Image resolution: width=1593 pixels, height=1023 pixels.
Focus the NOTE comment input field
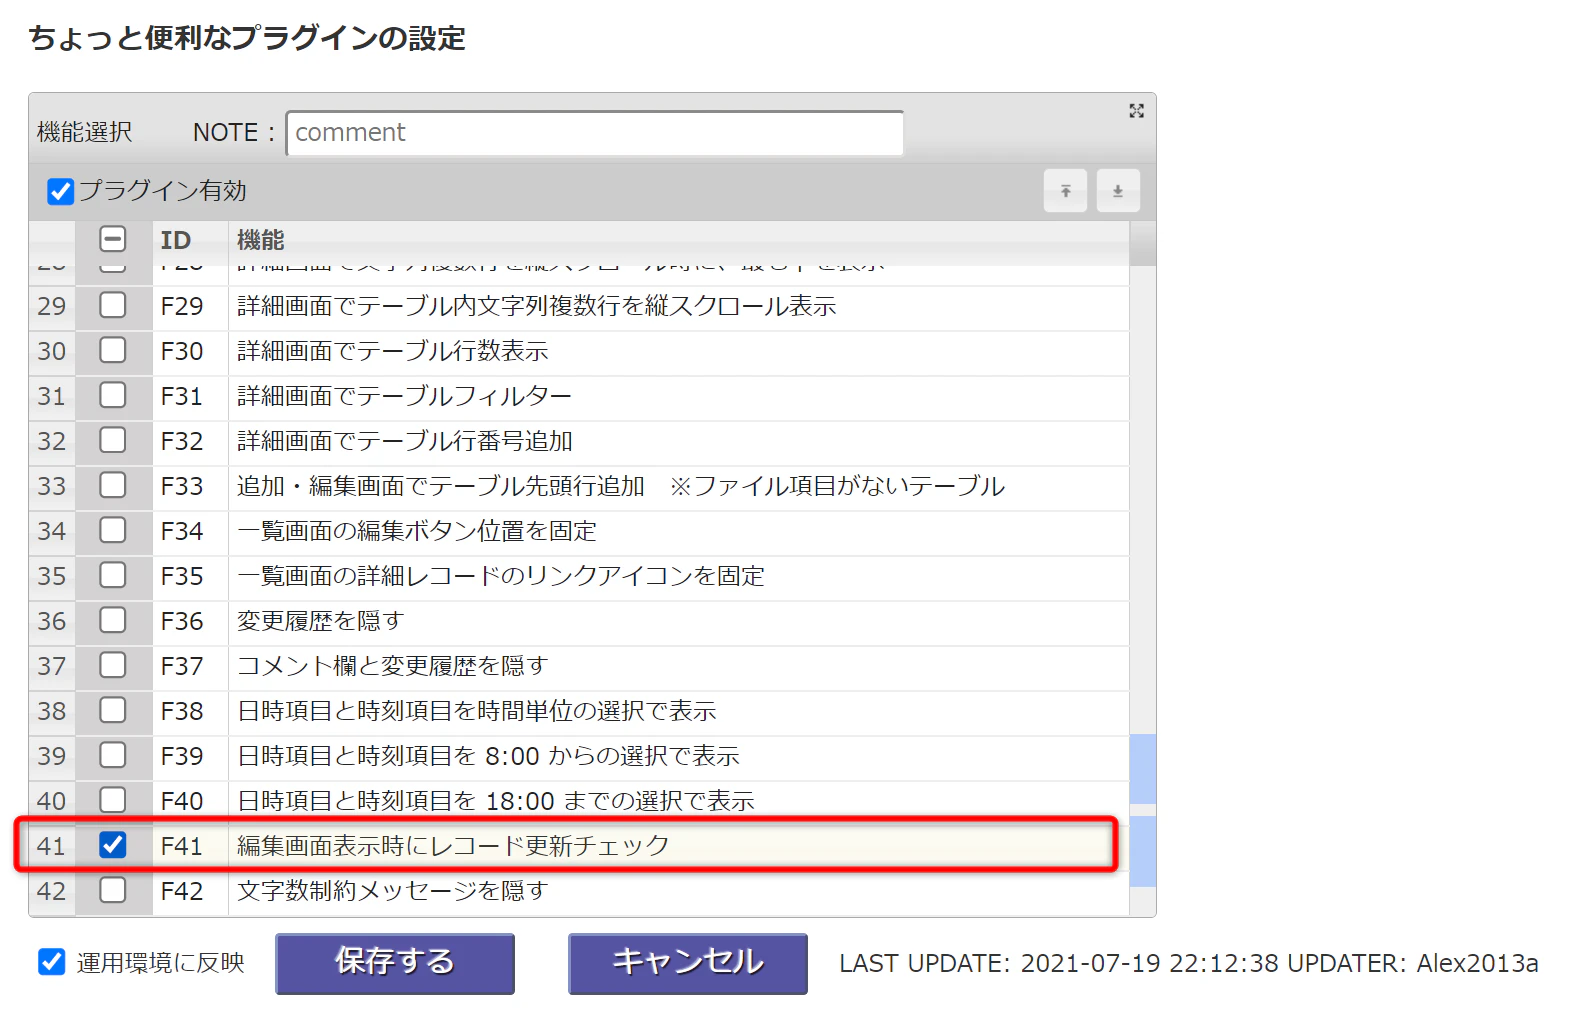595,133
